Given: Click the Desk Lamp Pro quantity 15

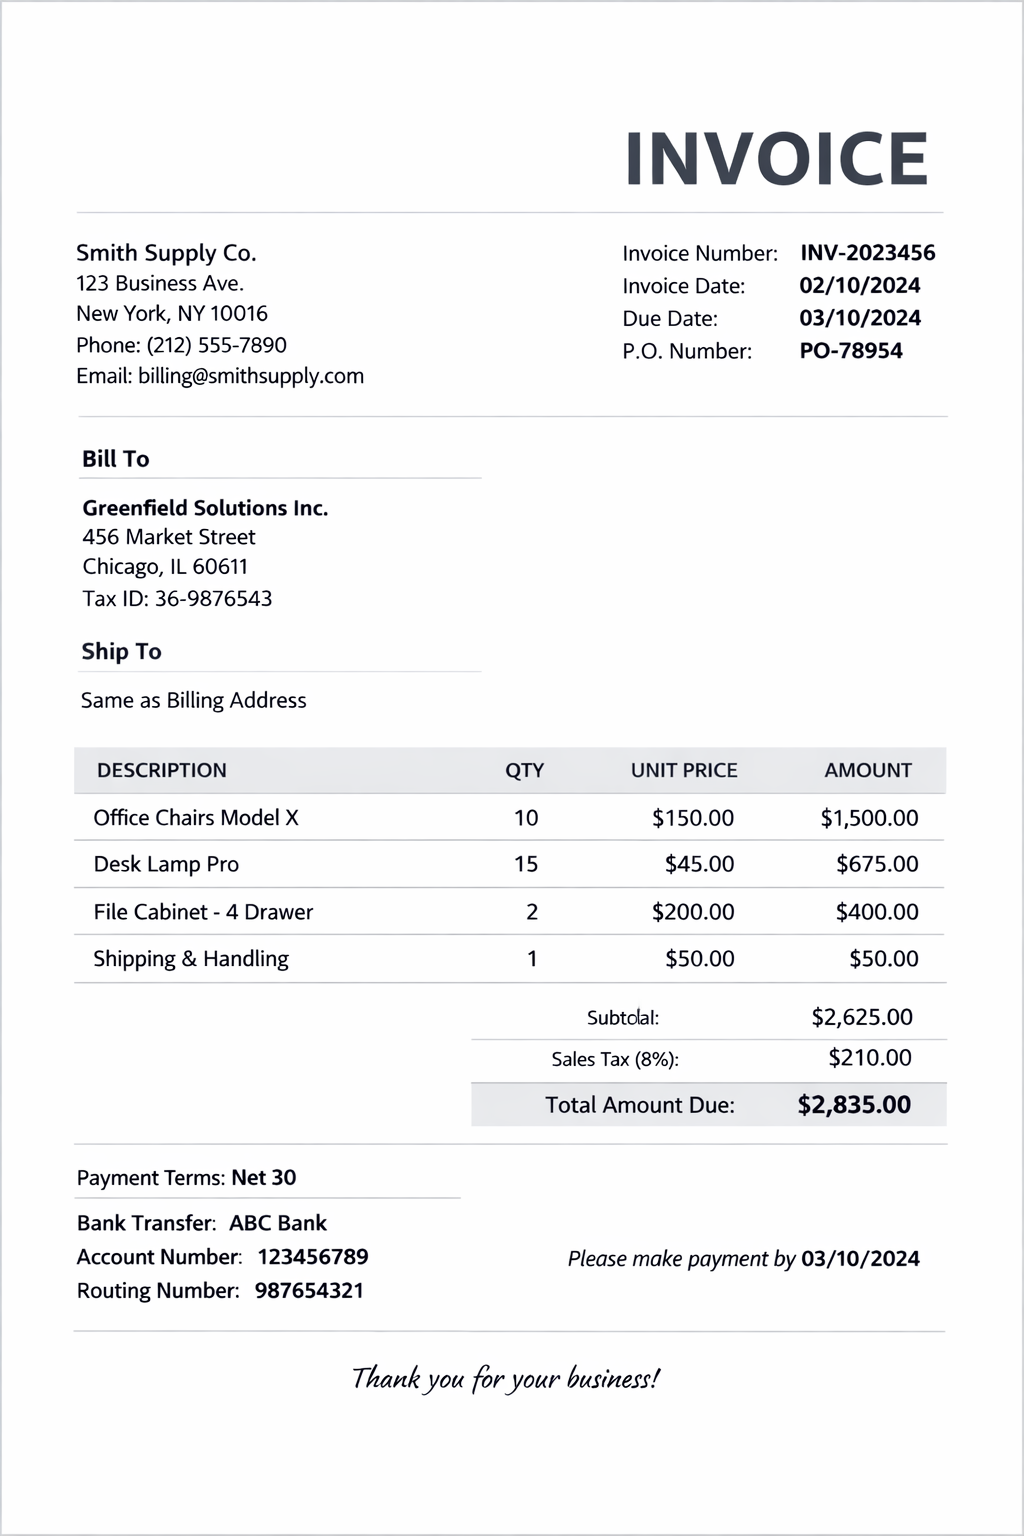Looking at the screenshot, I should click(x=526, y=864).
